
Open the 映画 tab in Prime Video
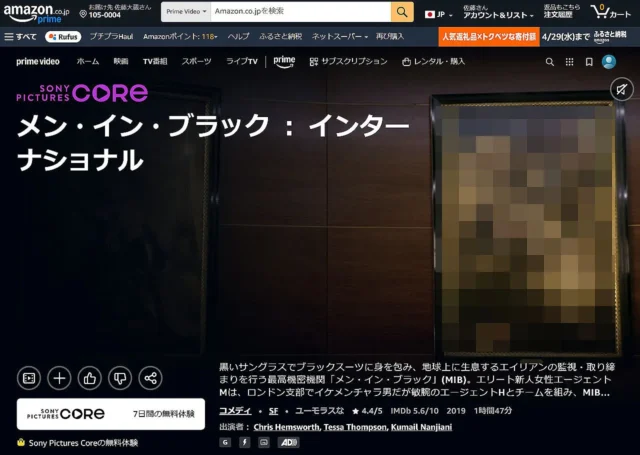[x=120, y=61]
